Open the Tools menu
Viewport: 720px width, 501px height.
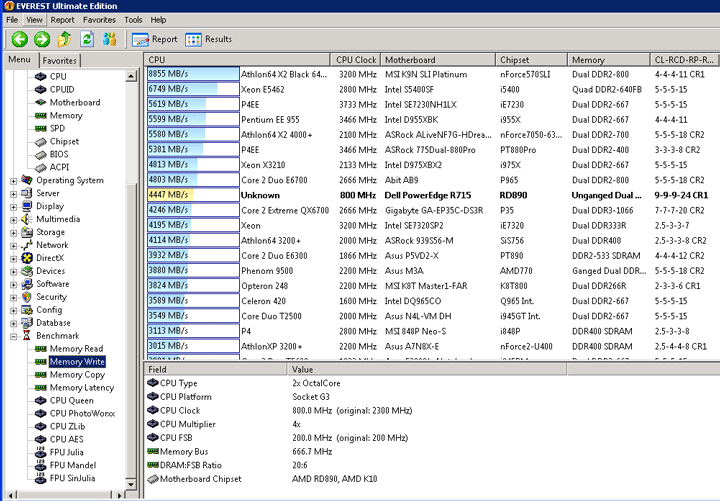133,20
